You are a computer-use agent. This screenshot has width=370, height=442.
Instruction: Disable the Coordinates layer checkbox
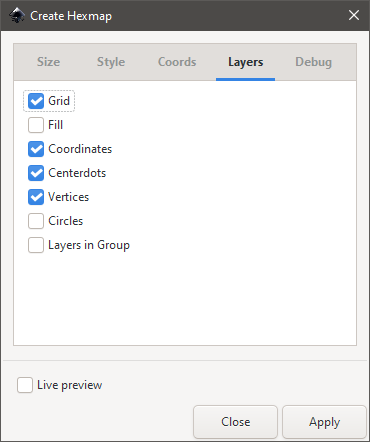click(x=36, y=149)
